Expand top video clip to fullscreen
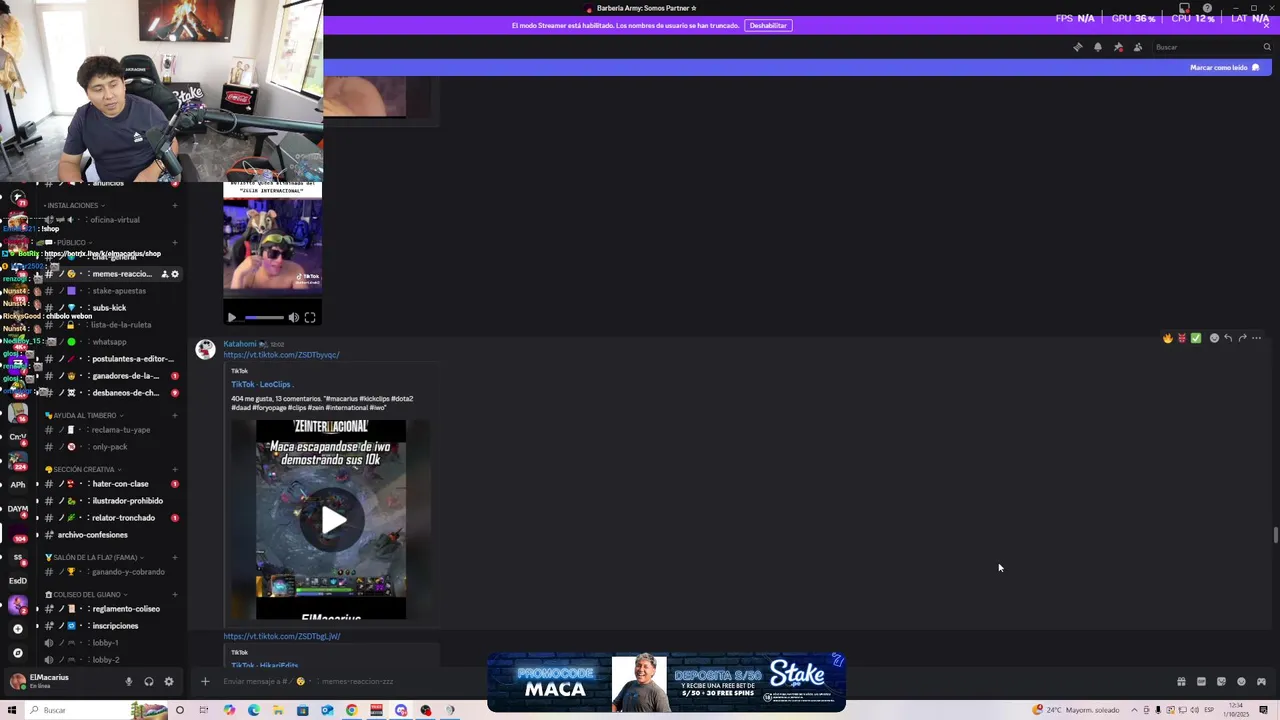Screen dimensions: 1280x720 coord(310,318)
